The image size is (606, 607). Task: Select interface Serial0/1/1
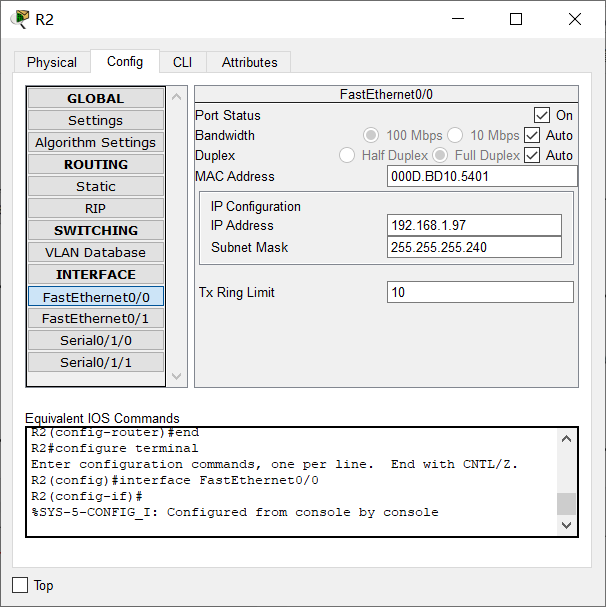[x=96, y=362]
